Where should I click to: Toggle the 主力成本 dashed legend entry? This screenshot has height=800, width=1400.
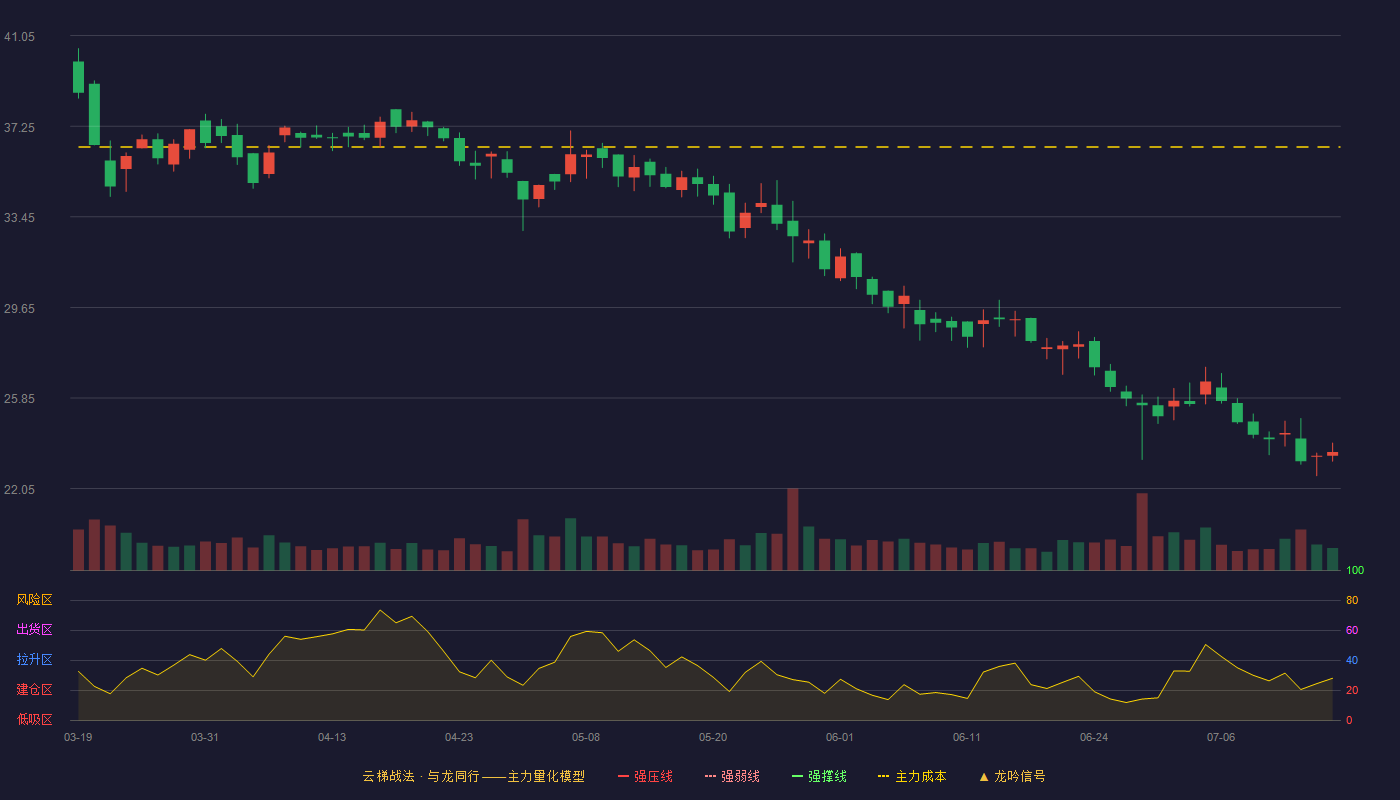tap(911, 776)
